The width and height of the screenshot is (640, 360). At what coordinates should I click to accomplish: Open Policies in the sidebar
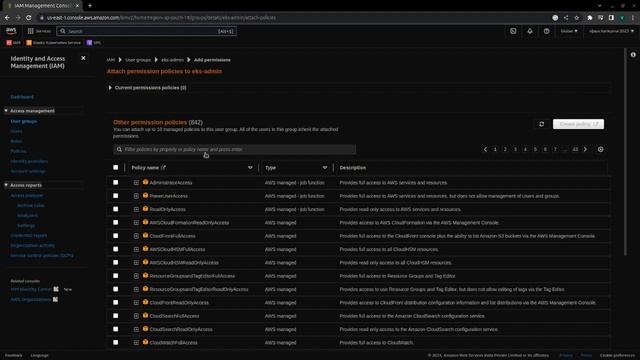18,151
